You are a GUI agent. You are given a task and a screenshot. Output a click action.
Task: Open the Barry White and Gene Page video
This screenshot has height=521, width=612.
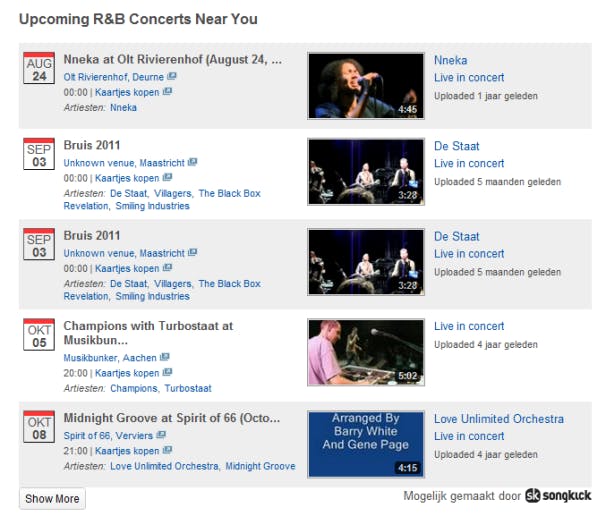pos(364,443)
